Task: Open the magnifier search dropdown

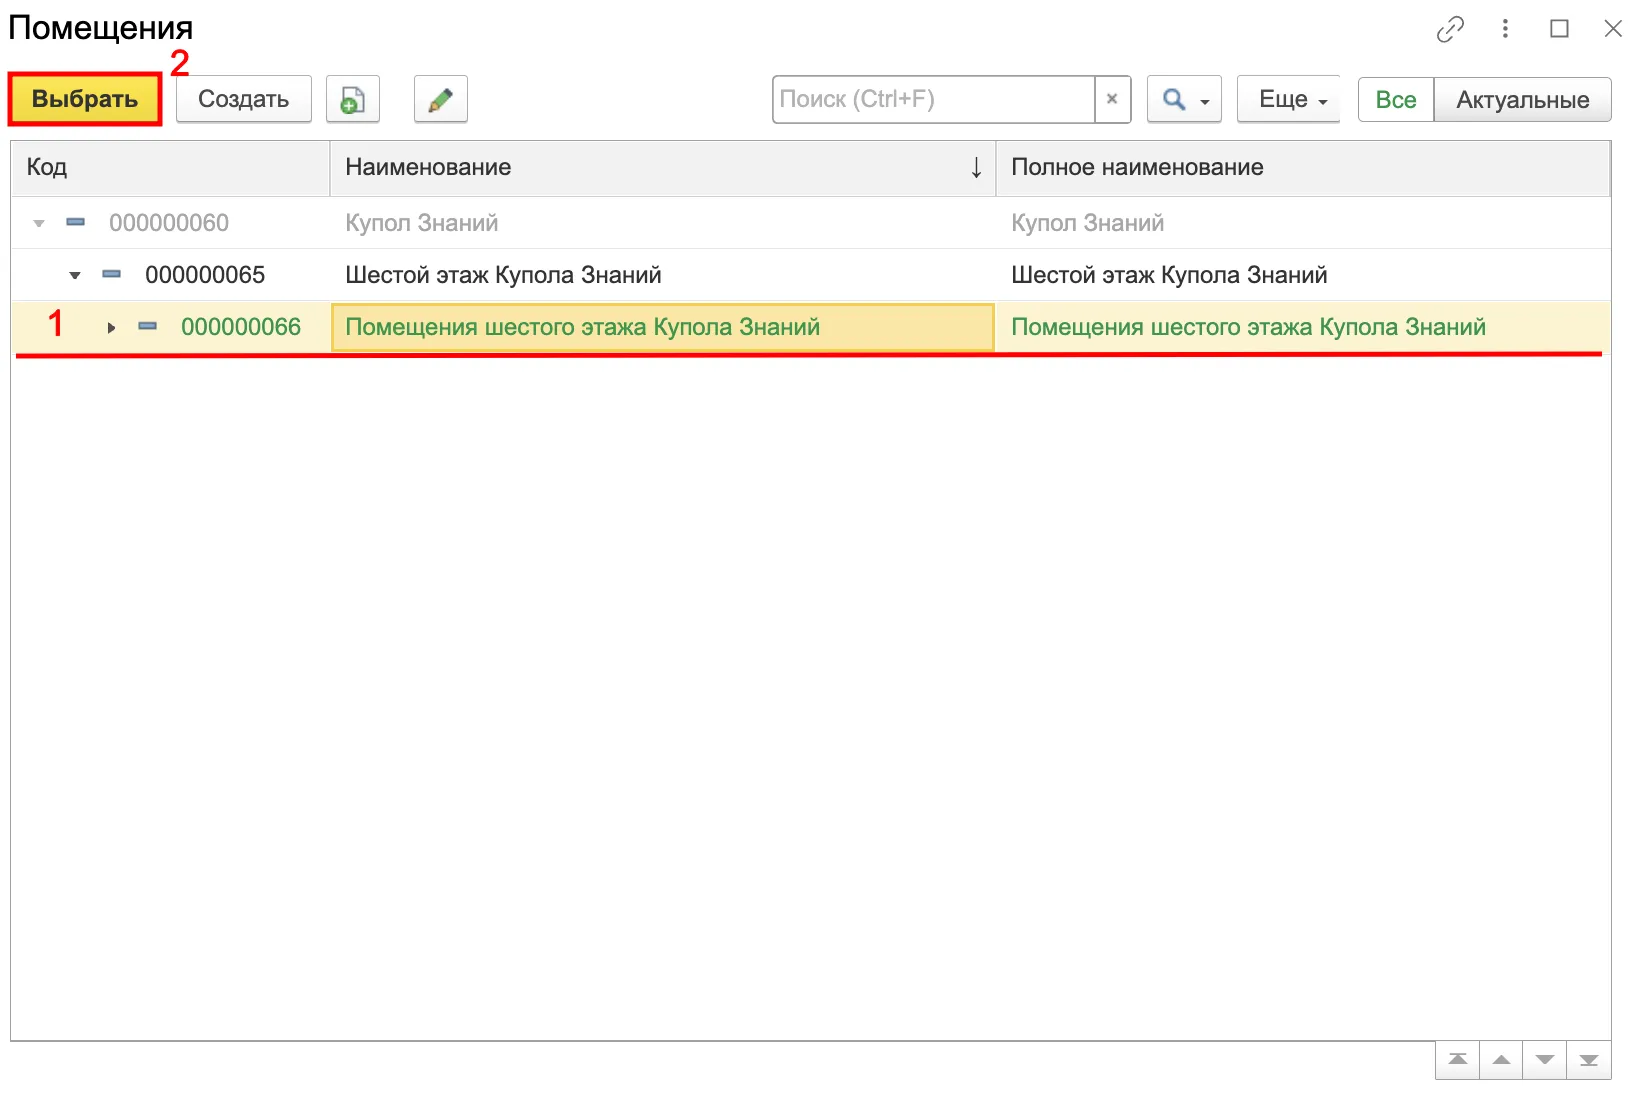Action: pyautogui.click(x=1185, y=99)
